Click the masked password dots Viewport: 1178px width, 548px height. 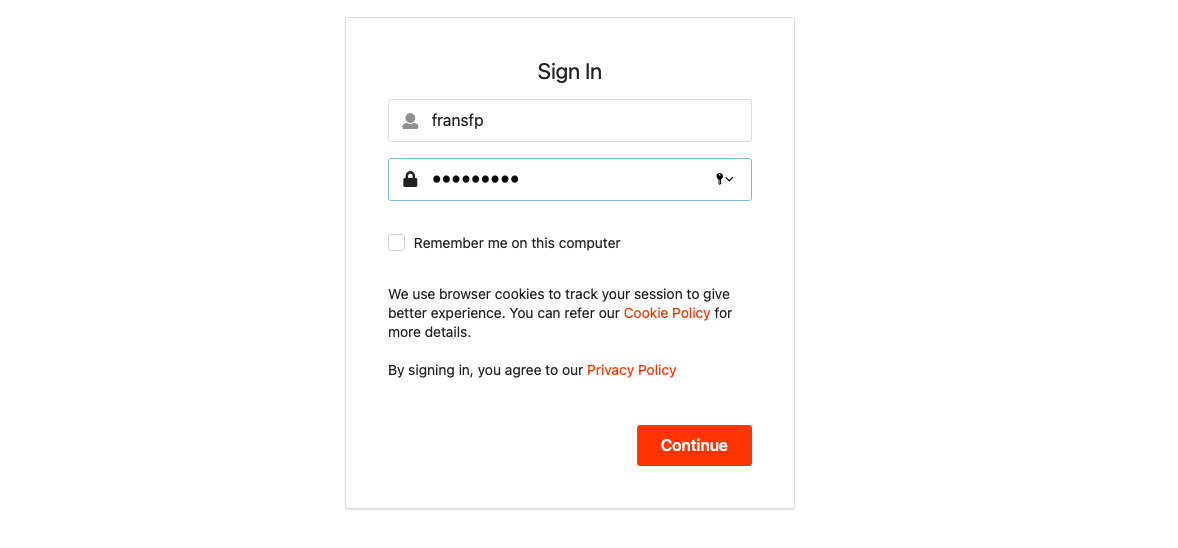coord(475,180)
